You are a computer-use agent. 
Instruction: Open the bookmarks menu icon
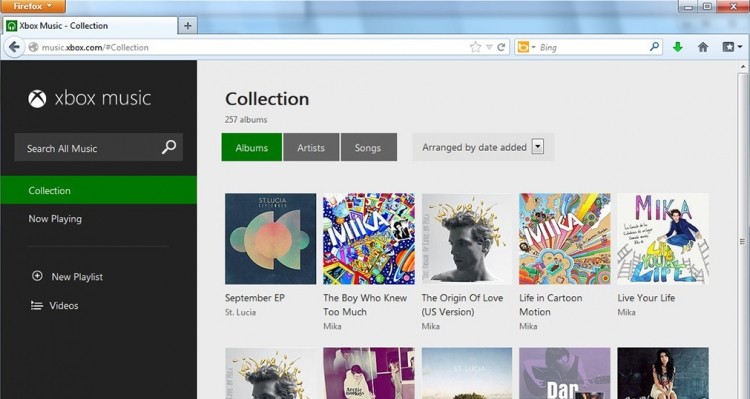click(x=731, y=47)
